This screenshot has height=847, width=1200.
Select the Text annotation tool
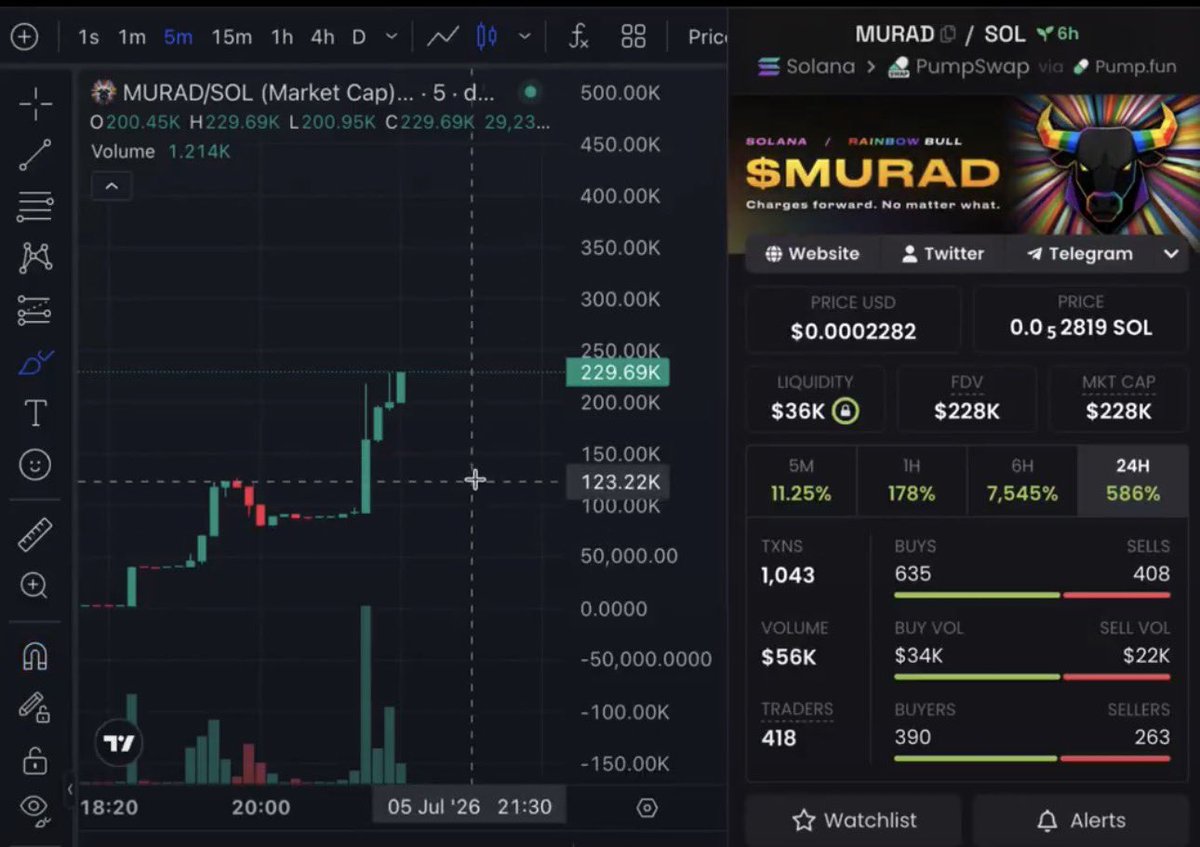coord(35,413)
